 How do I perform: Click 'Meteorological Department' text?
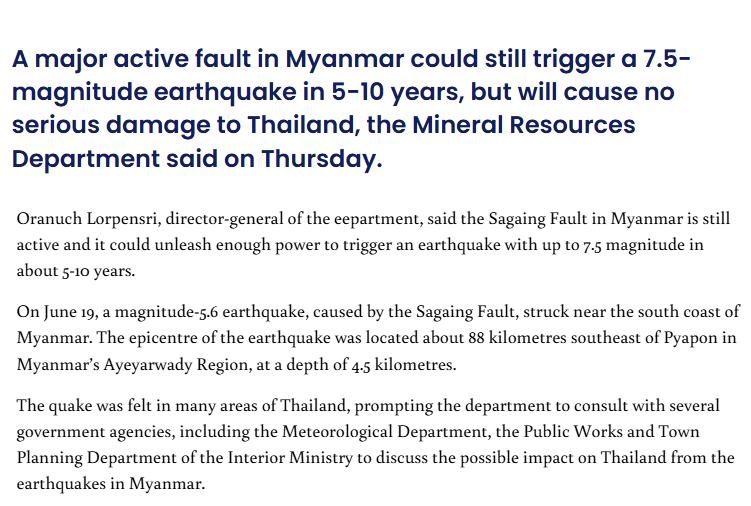click(385, 432)
